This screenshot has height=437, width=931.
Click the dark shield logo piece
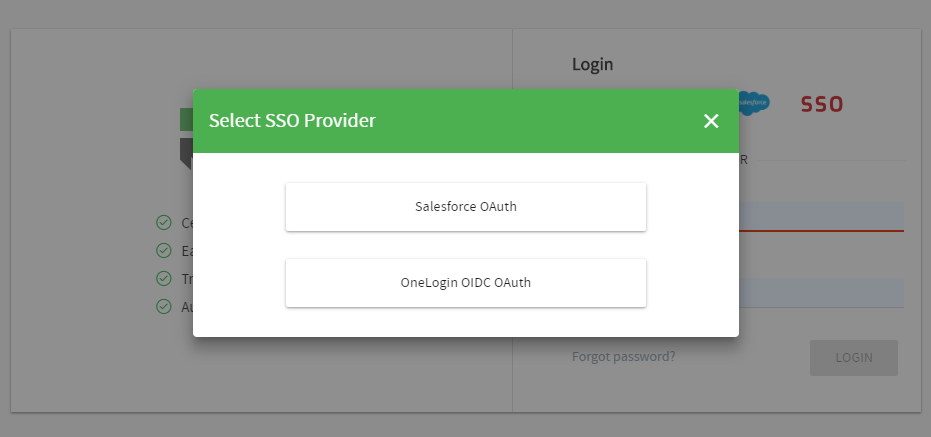click(186, 152)
